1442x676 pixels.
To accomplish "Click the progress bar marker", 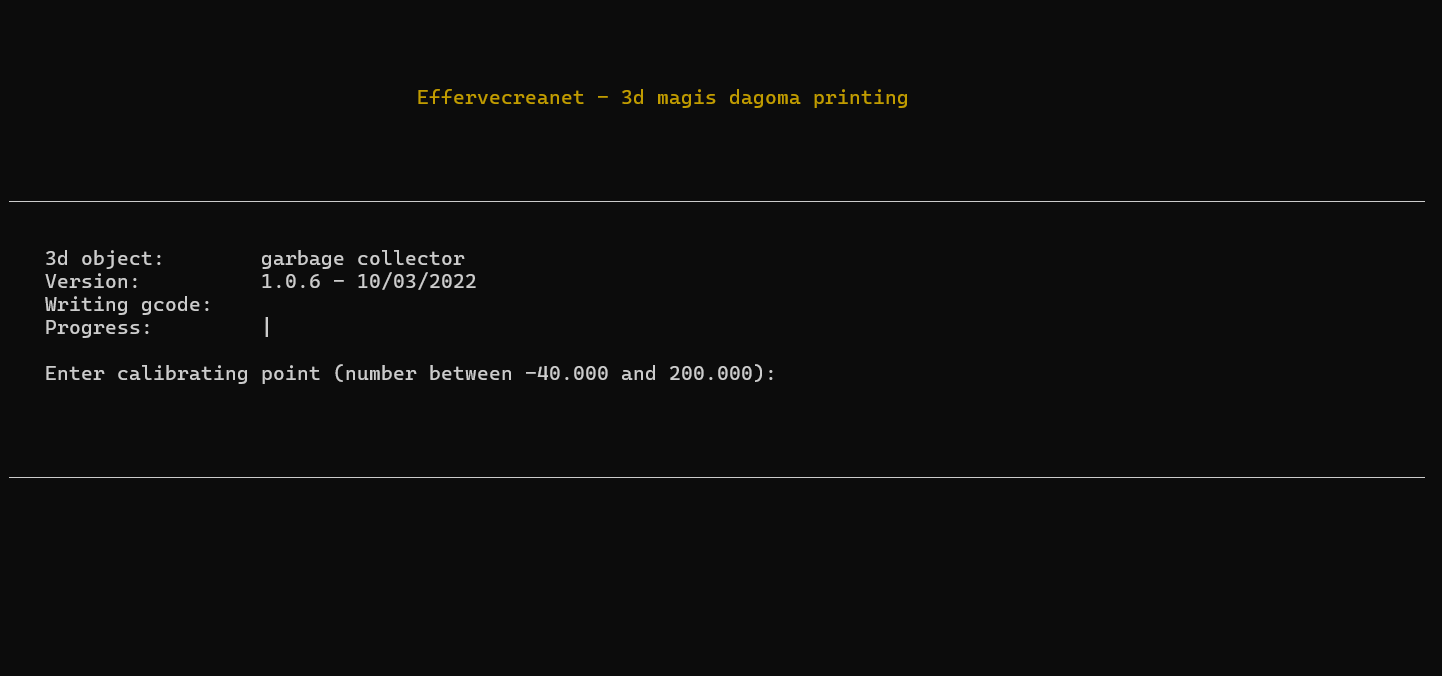I will [267, 327].
